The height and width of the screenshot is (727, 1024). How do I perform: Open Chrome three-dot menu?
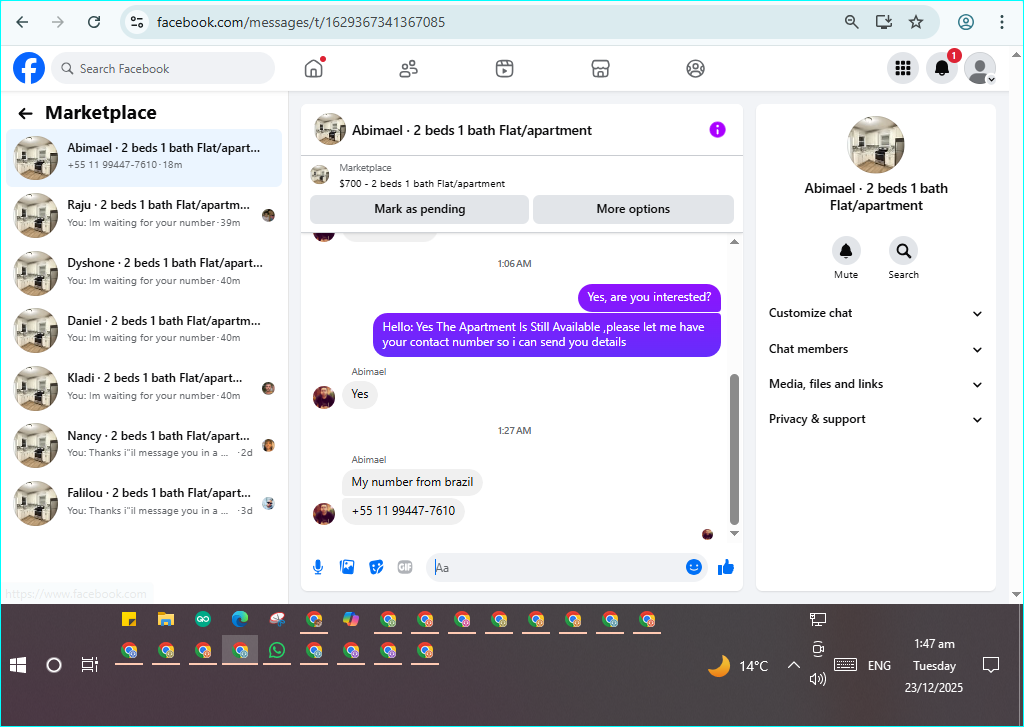pyautogui.click(x=1002, y=22)
